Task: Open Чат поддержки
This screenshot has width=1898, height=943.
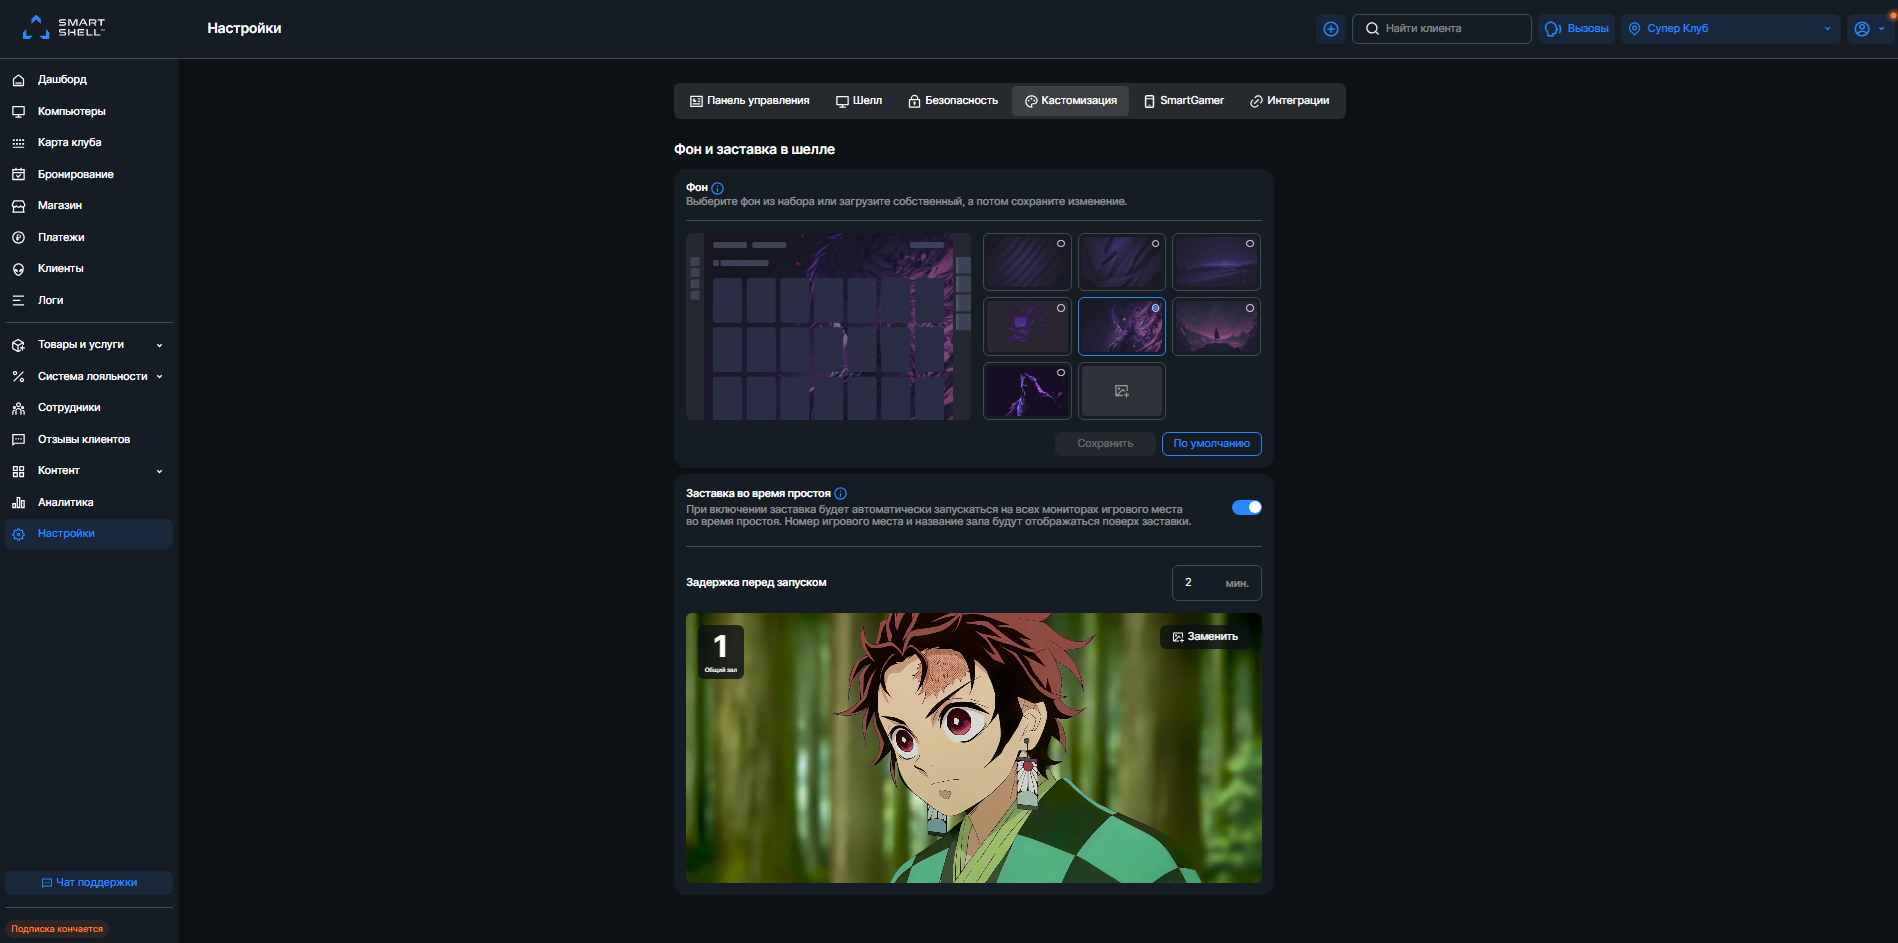Action: [89, 883]
